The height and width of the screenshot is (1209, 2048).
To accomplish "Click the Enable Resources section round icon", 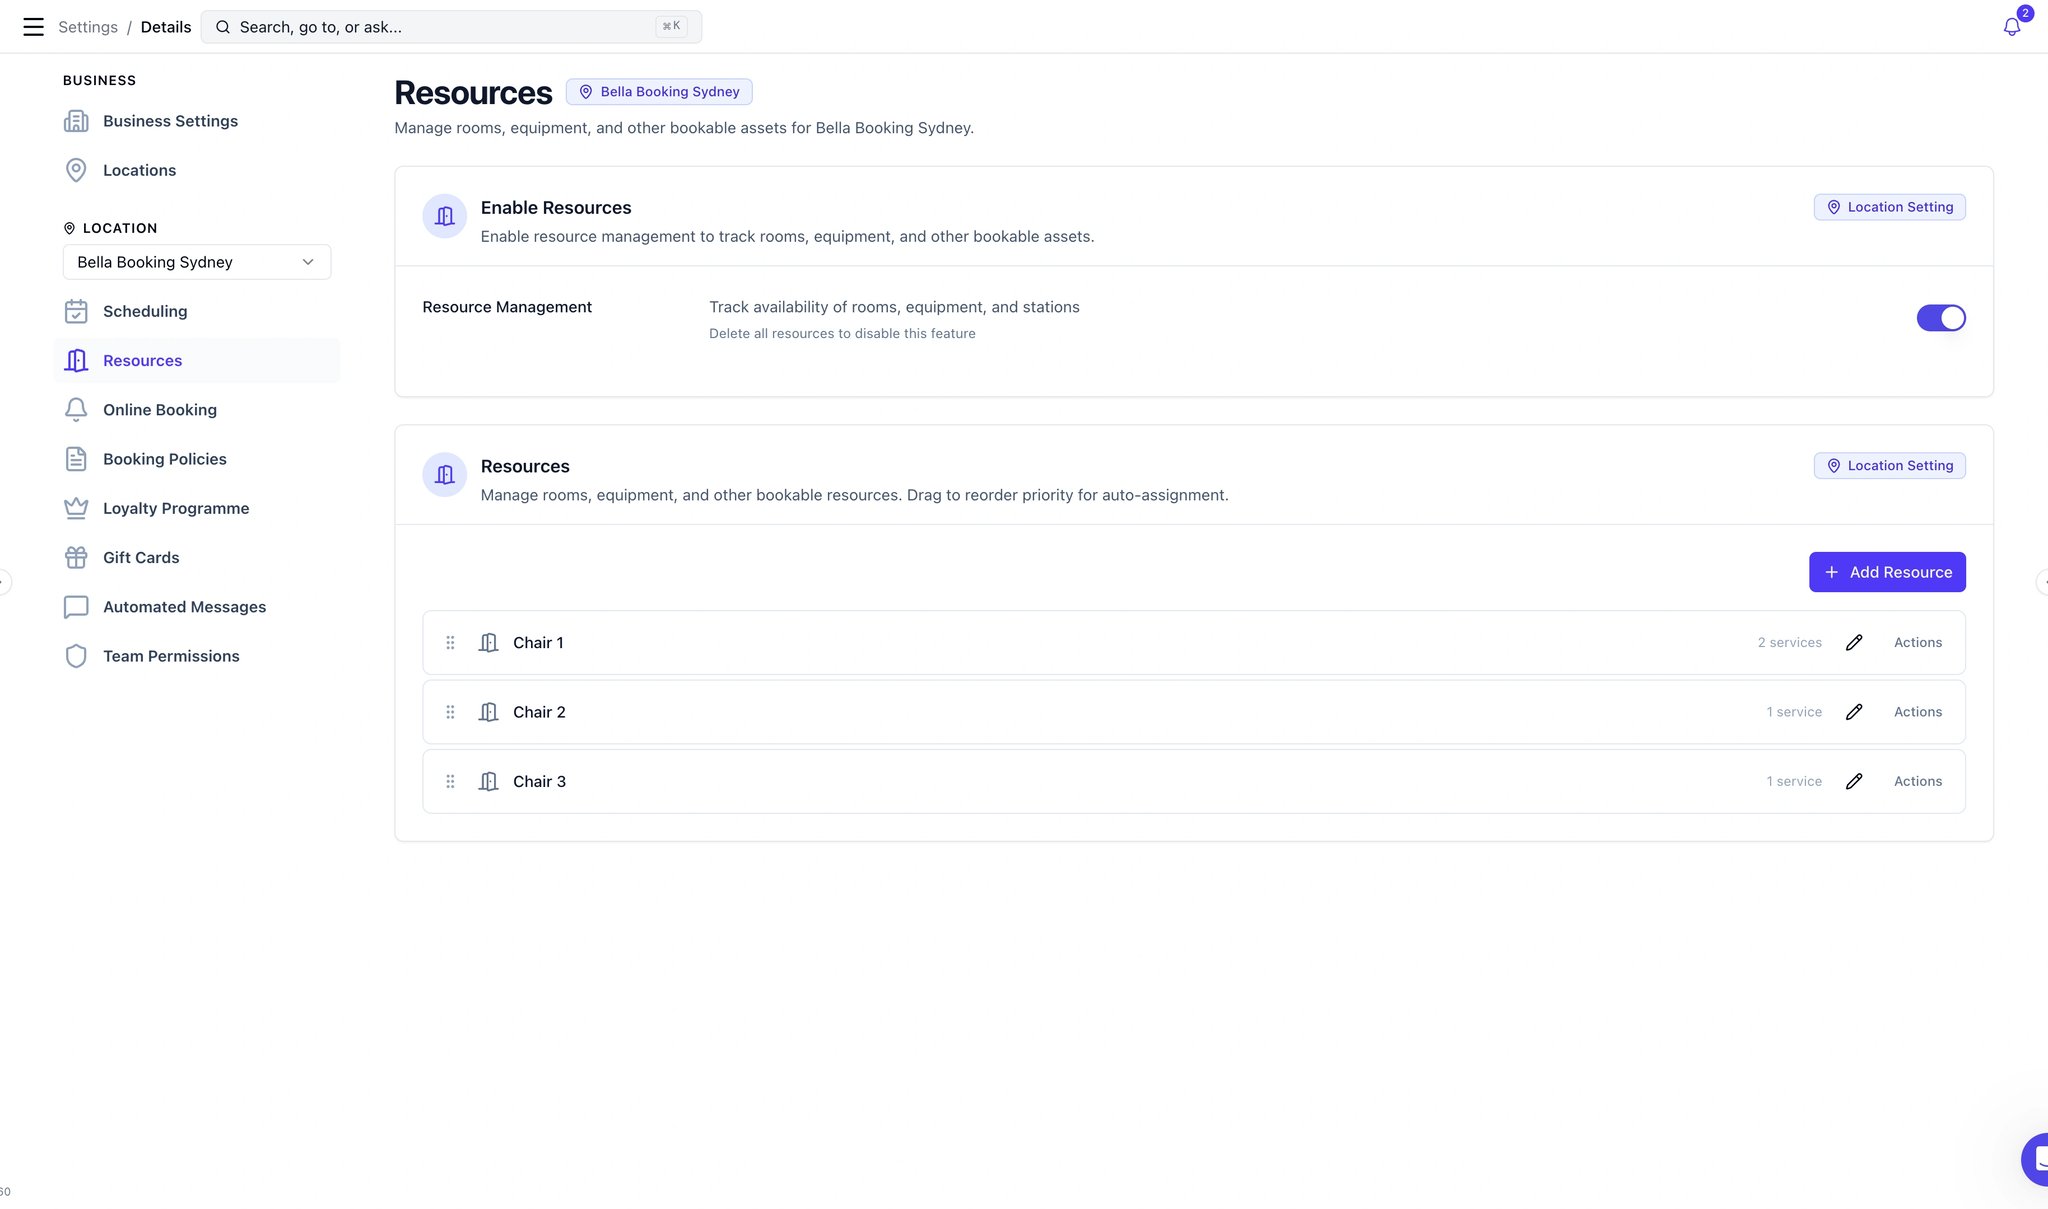I will (445, 216).
